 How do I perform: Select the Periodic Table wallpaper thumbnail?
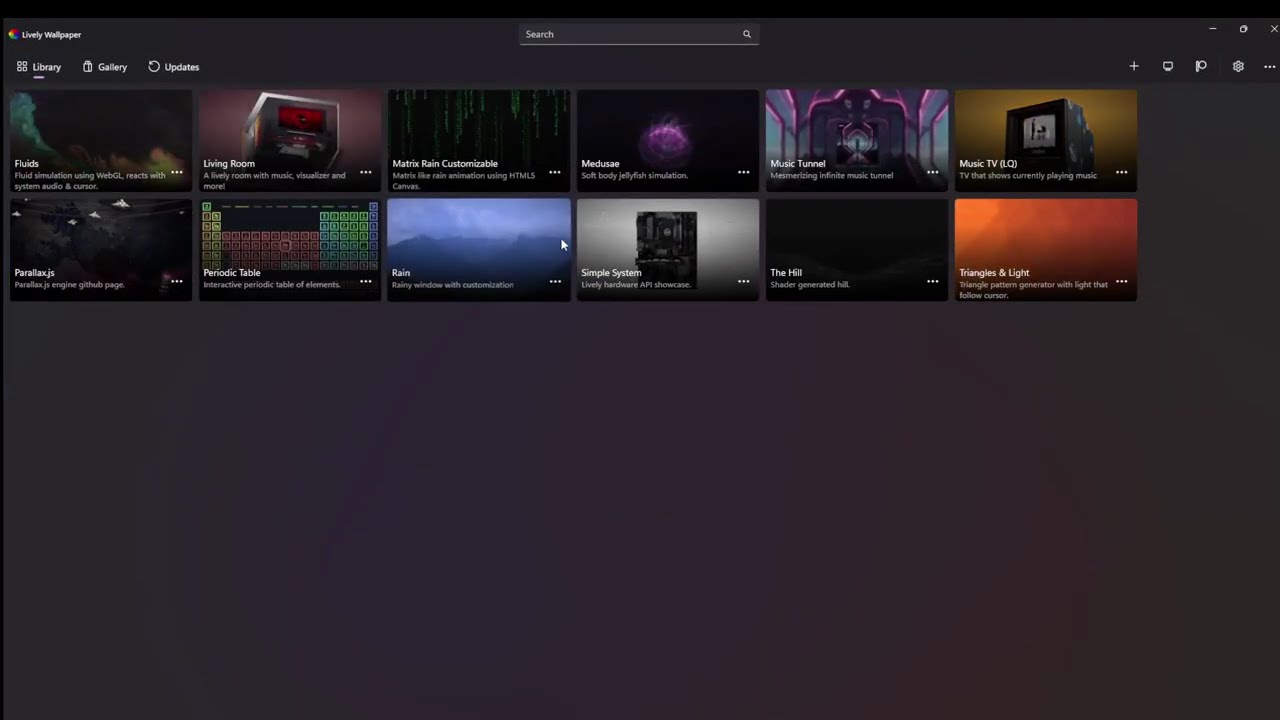point(290,249)
